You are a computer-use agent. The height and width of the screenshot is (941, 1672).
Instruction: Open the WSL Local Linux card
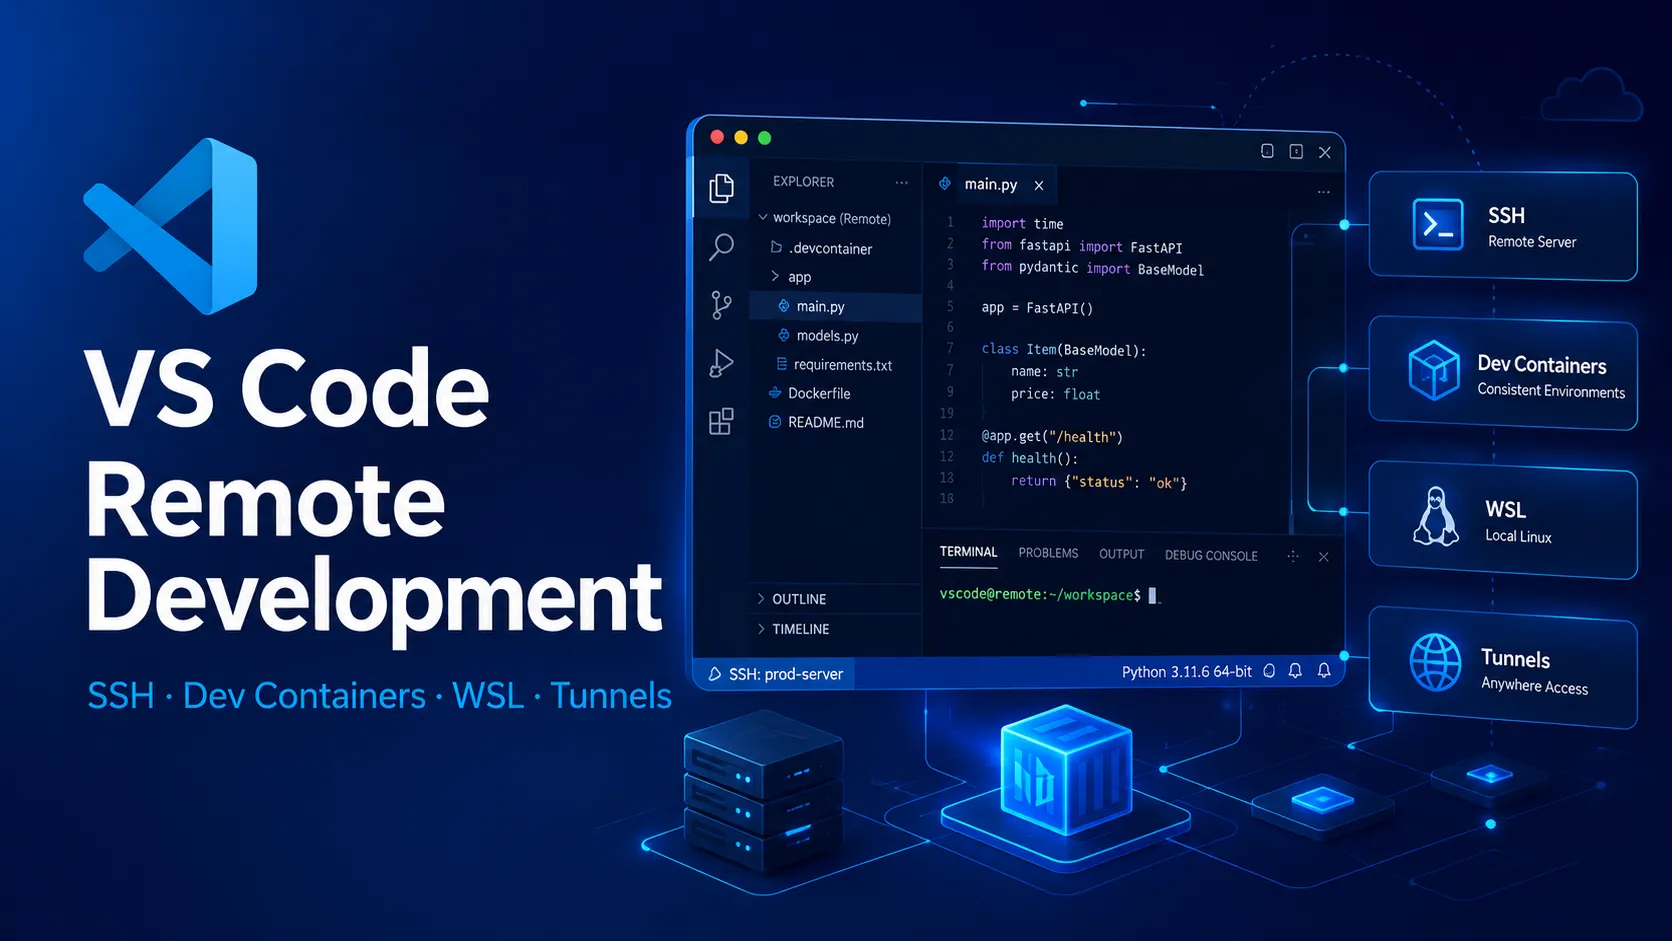[x=1502, y=519]
